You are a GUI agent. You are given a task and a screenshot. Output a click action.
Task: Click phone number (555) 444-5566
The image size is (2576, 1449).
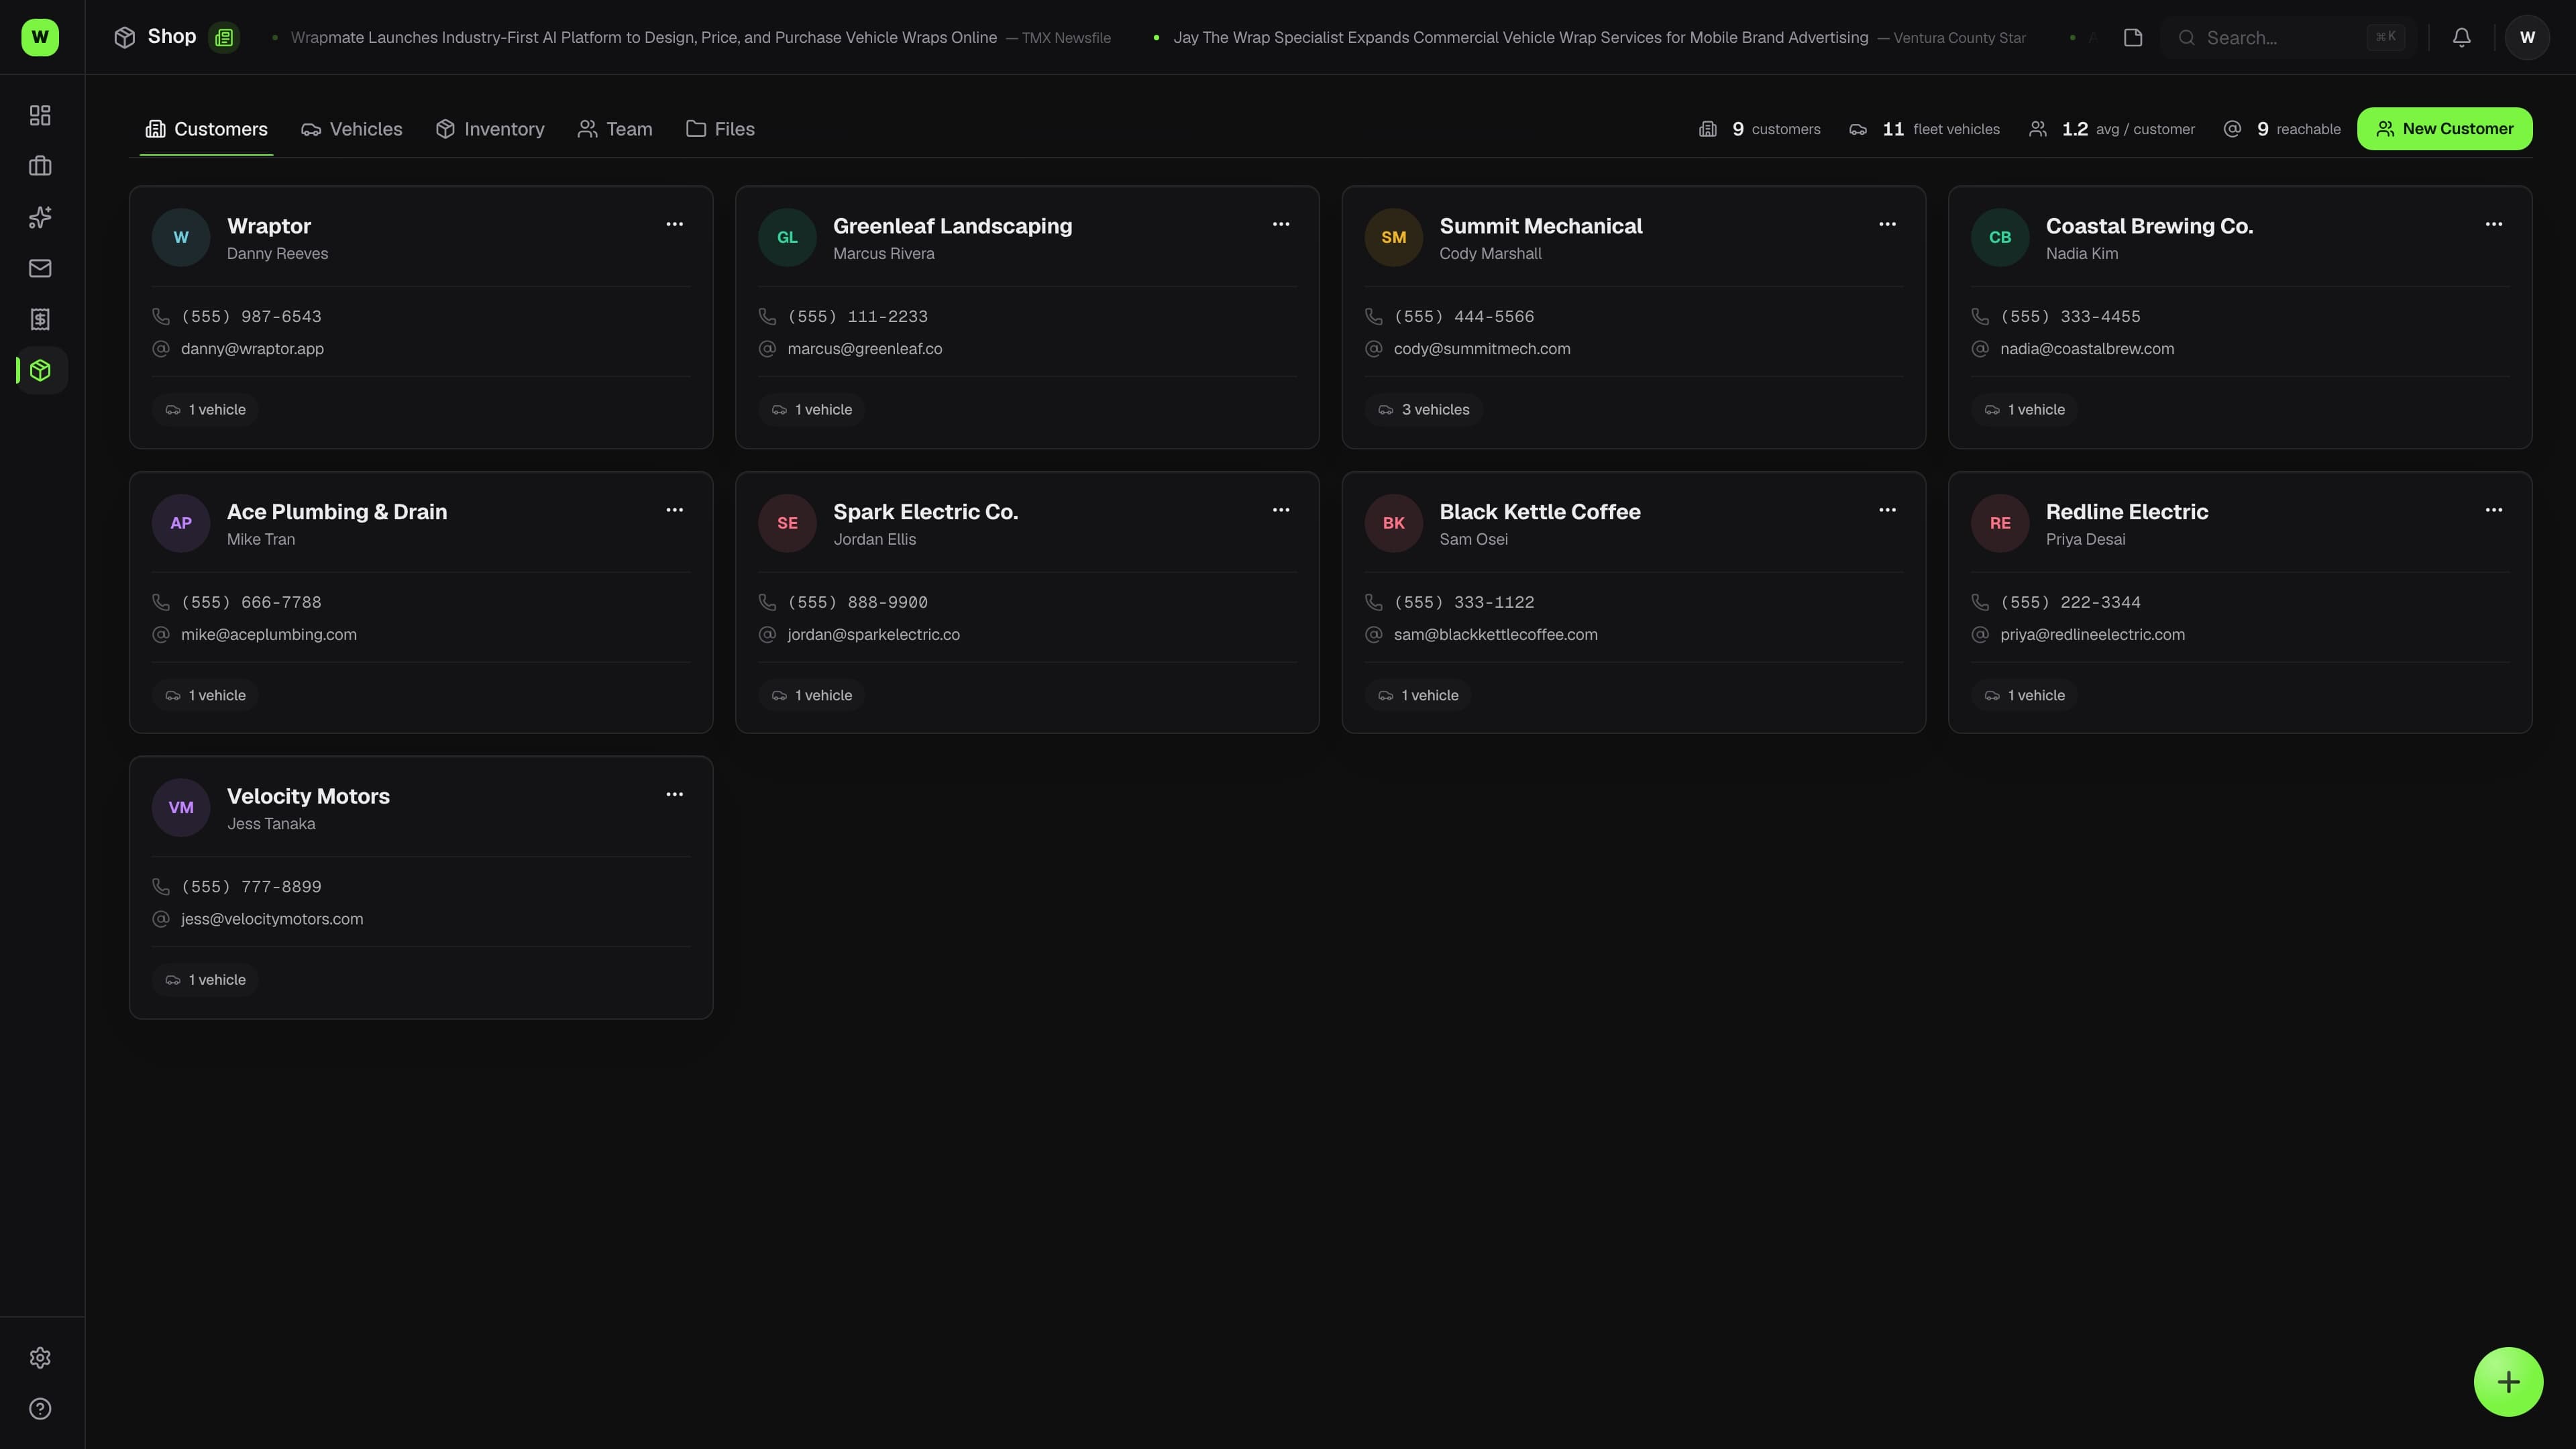tap(1464, 317)
